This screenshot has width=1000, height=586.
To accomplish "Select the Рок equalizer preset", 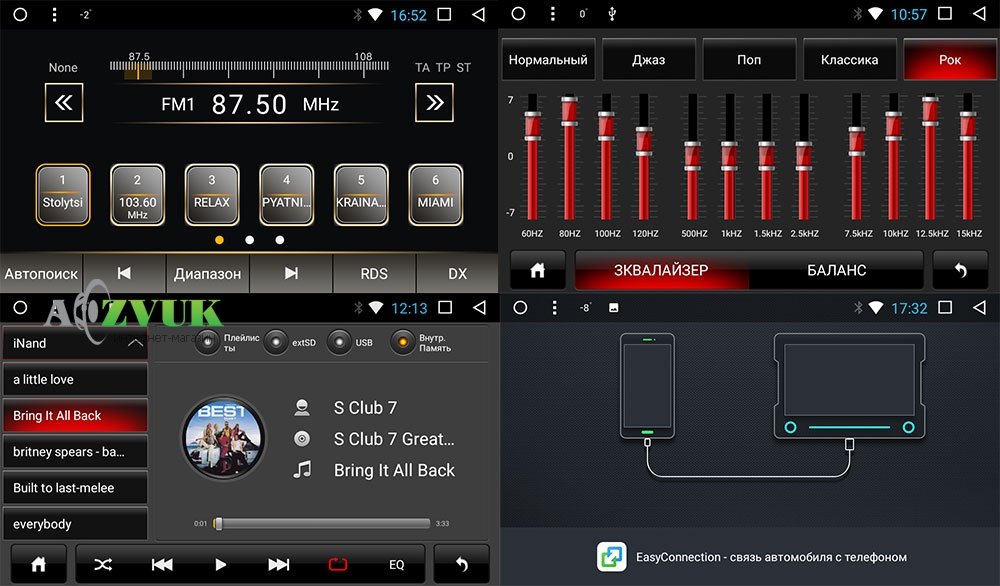I will pyautogui.click(x=950, y=59).
